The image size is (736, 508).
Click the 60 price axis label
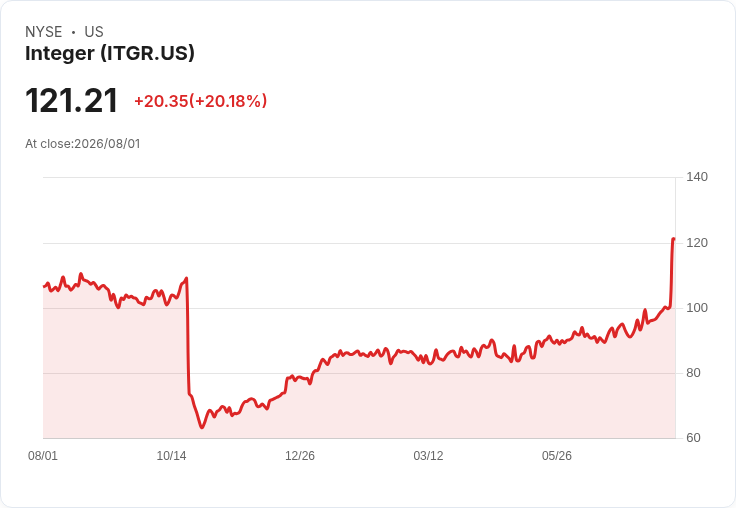point(693,438)
